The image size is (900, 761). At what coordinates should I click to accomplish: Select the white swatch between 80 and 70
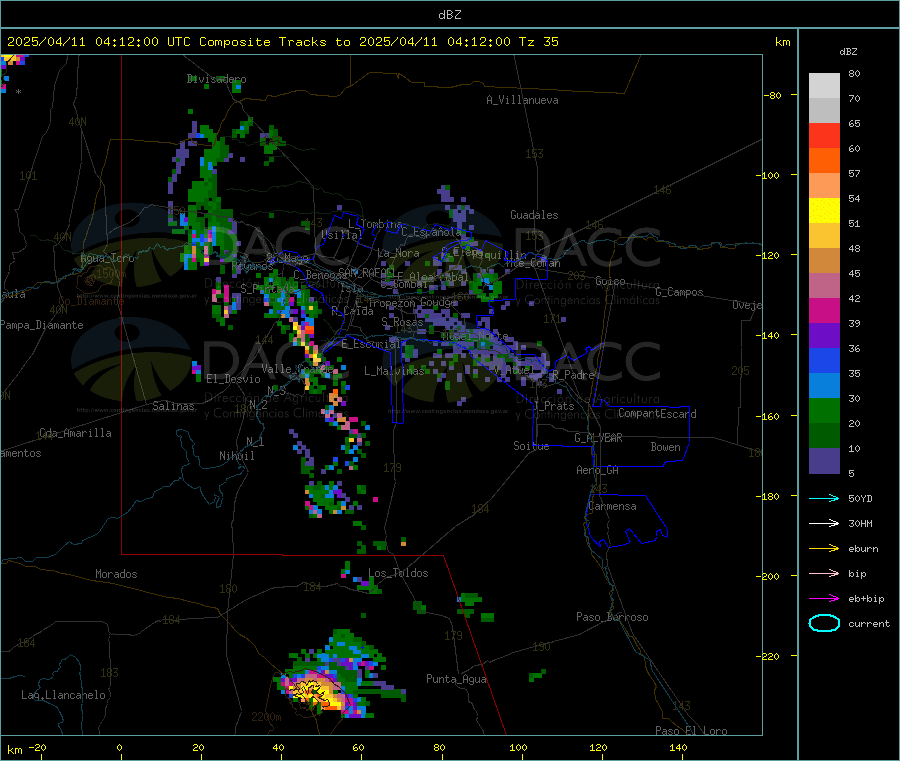coord(824,86)
